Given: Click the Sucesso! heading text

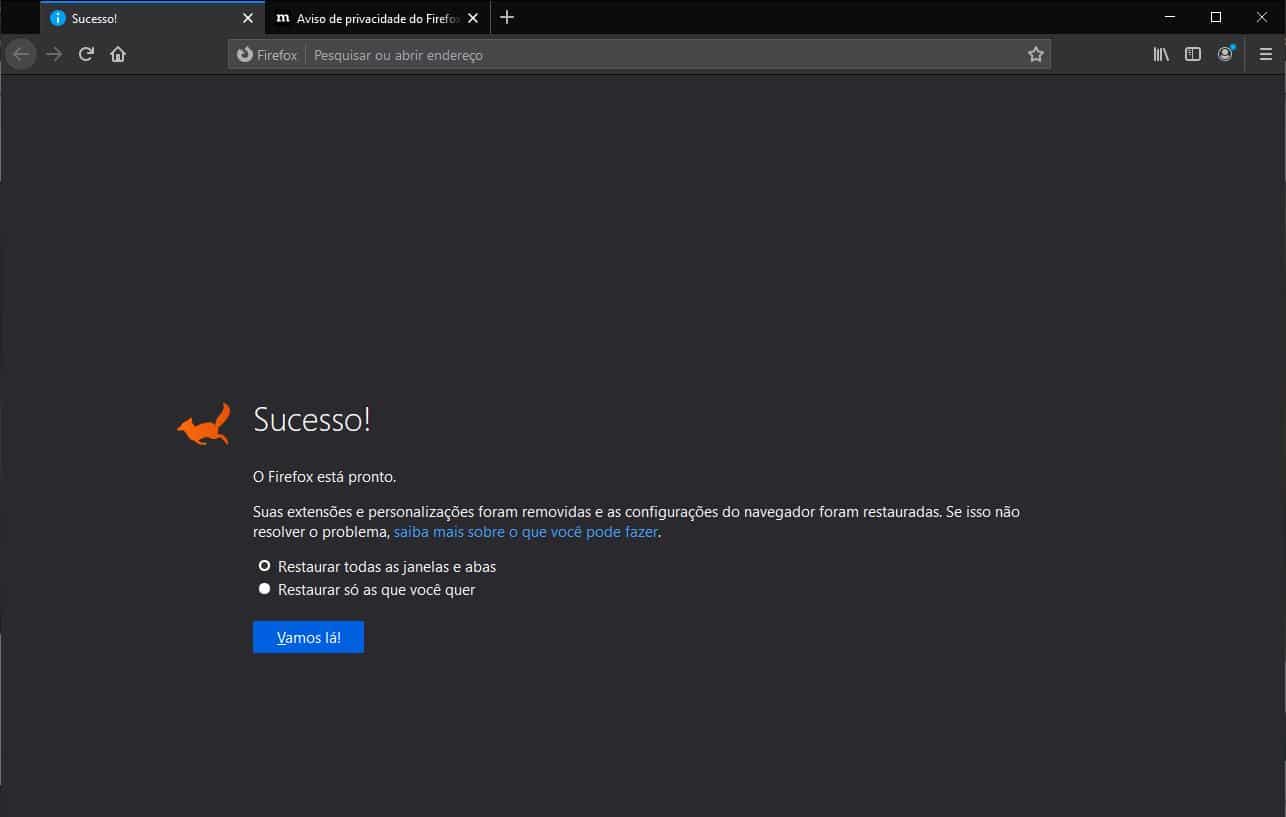Looking at the screenshot, I should click(x=312, y=419).
